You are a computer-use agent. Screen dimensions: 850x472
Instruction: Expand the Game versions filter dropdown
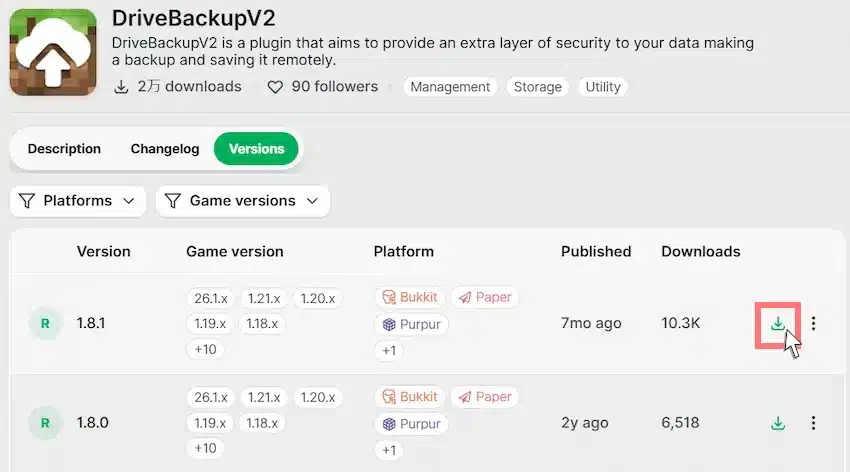(242, 201)
